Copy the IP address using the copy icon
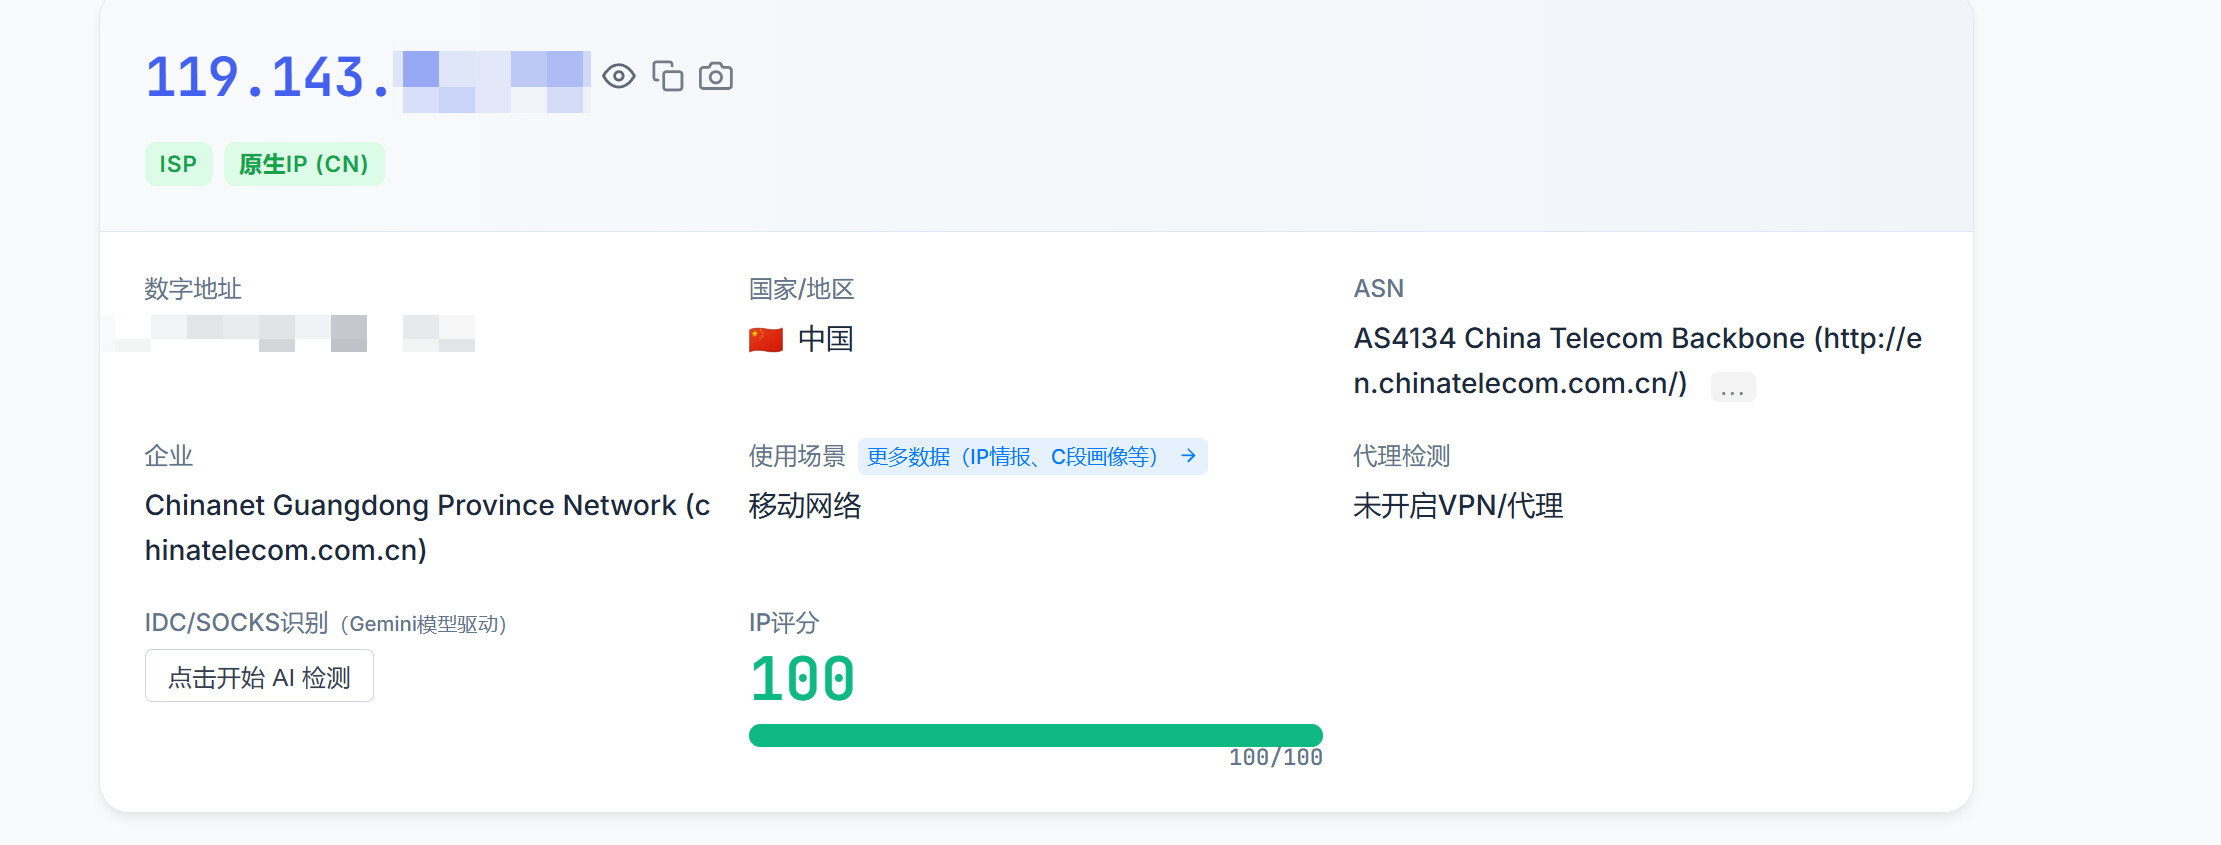This screenshot has height=845, width=2221. coord(668,76)
